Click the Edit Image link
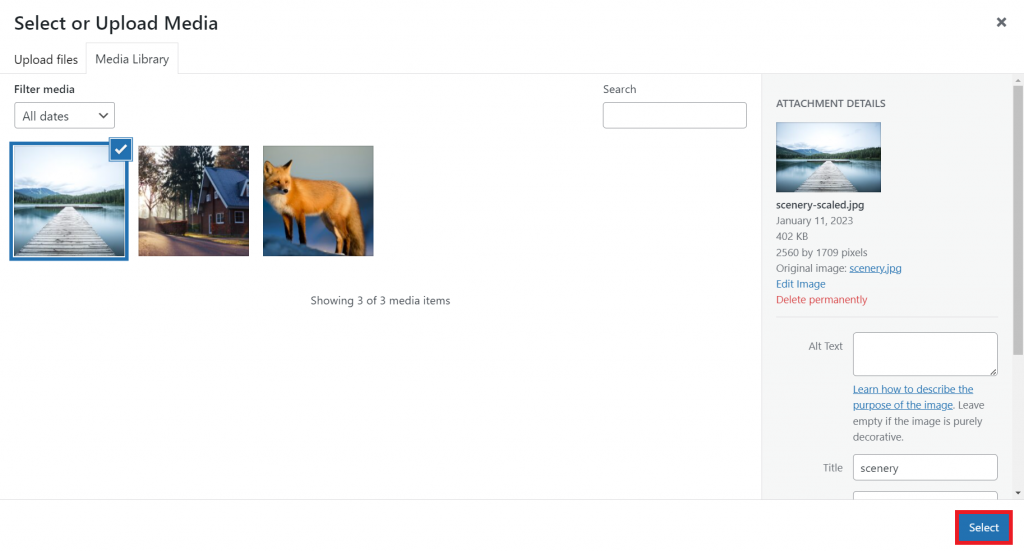1024x551 pixels. click(x=801, y=284)
